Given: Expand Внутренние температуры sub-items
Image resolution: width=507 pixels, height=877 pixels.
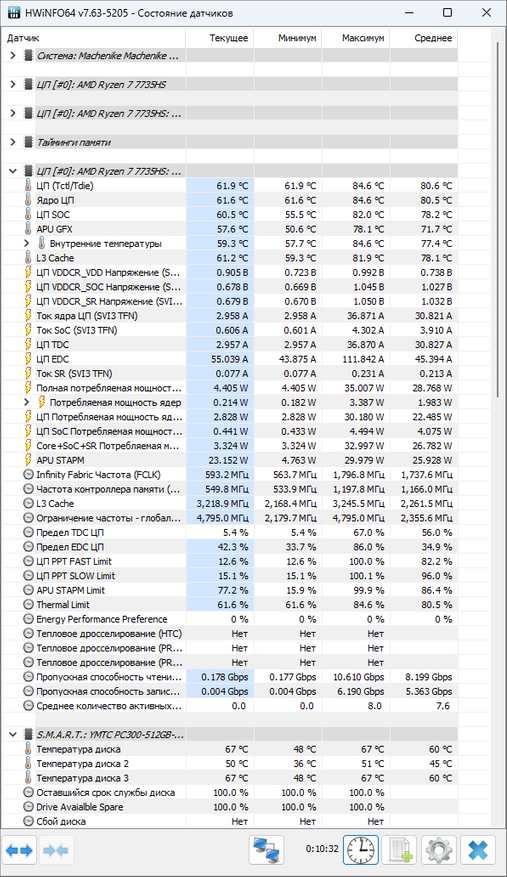Looking at the screenshot, I should (x=26, y=243).
